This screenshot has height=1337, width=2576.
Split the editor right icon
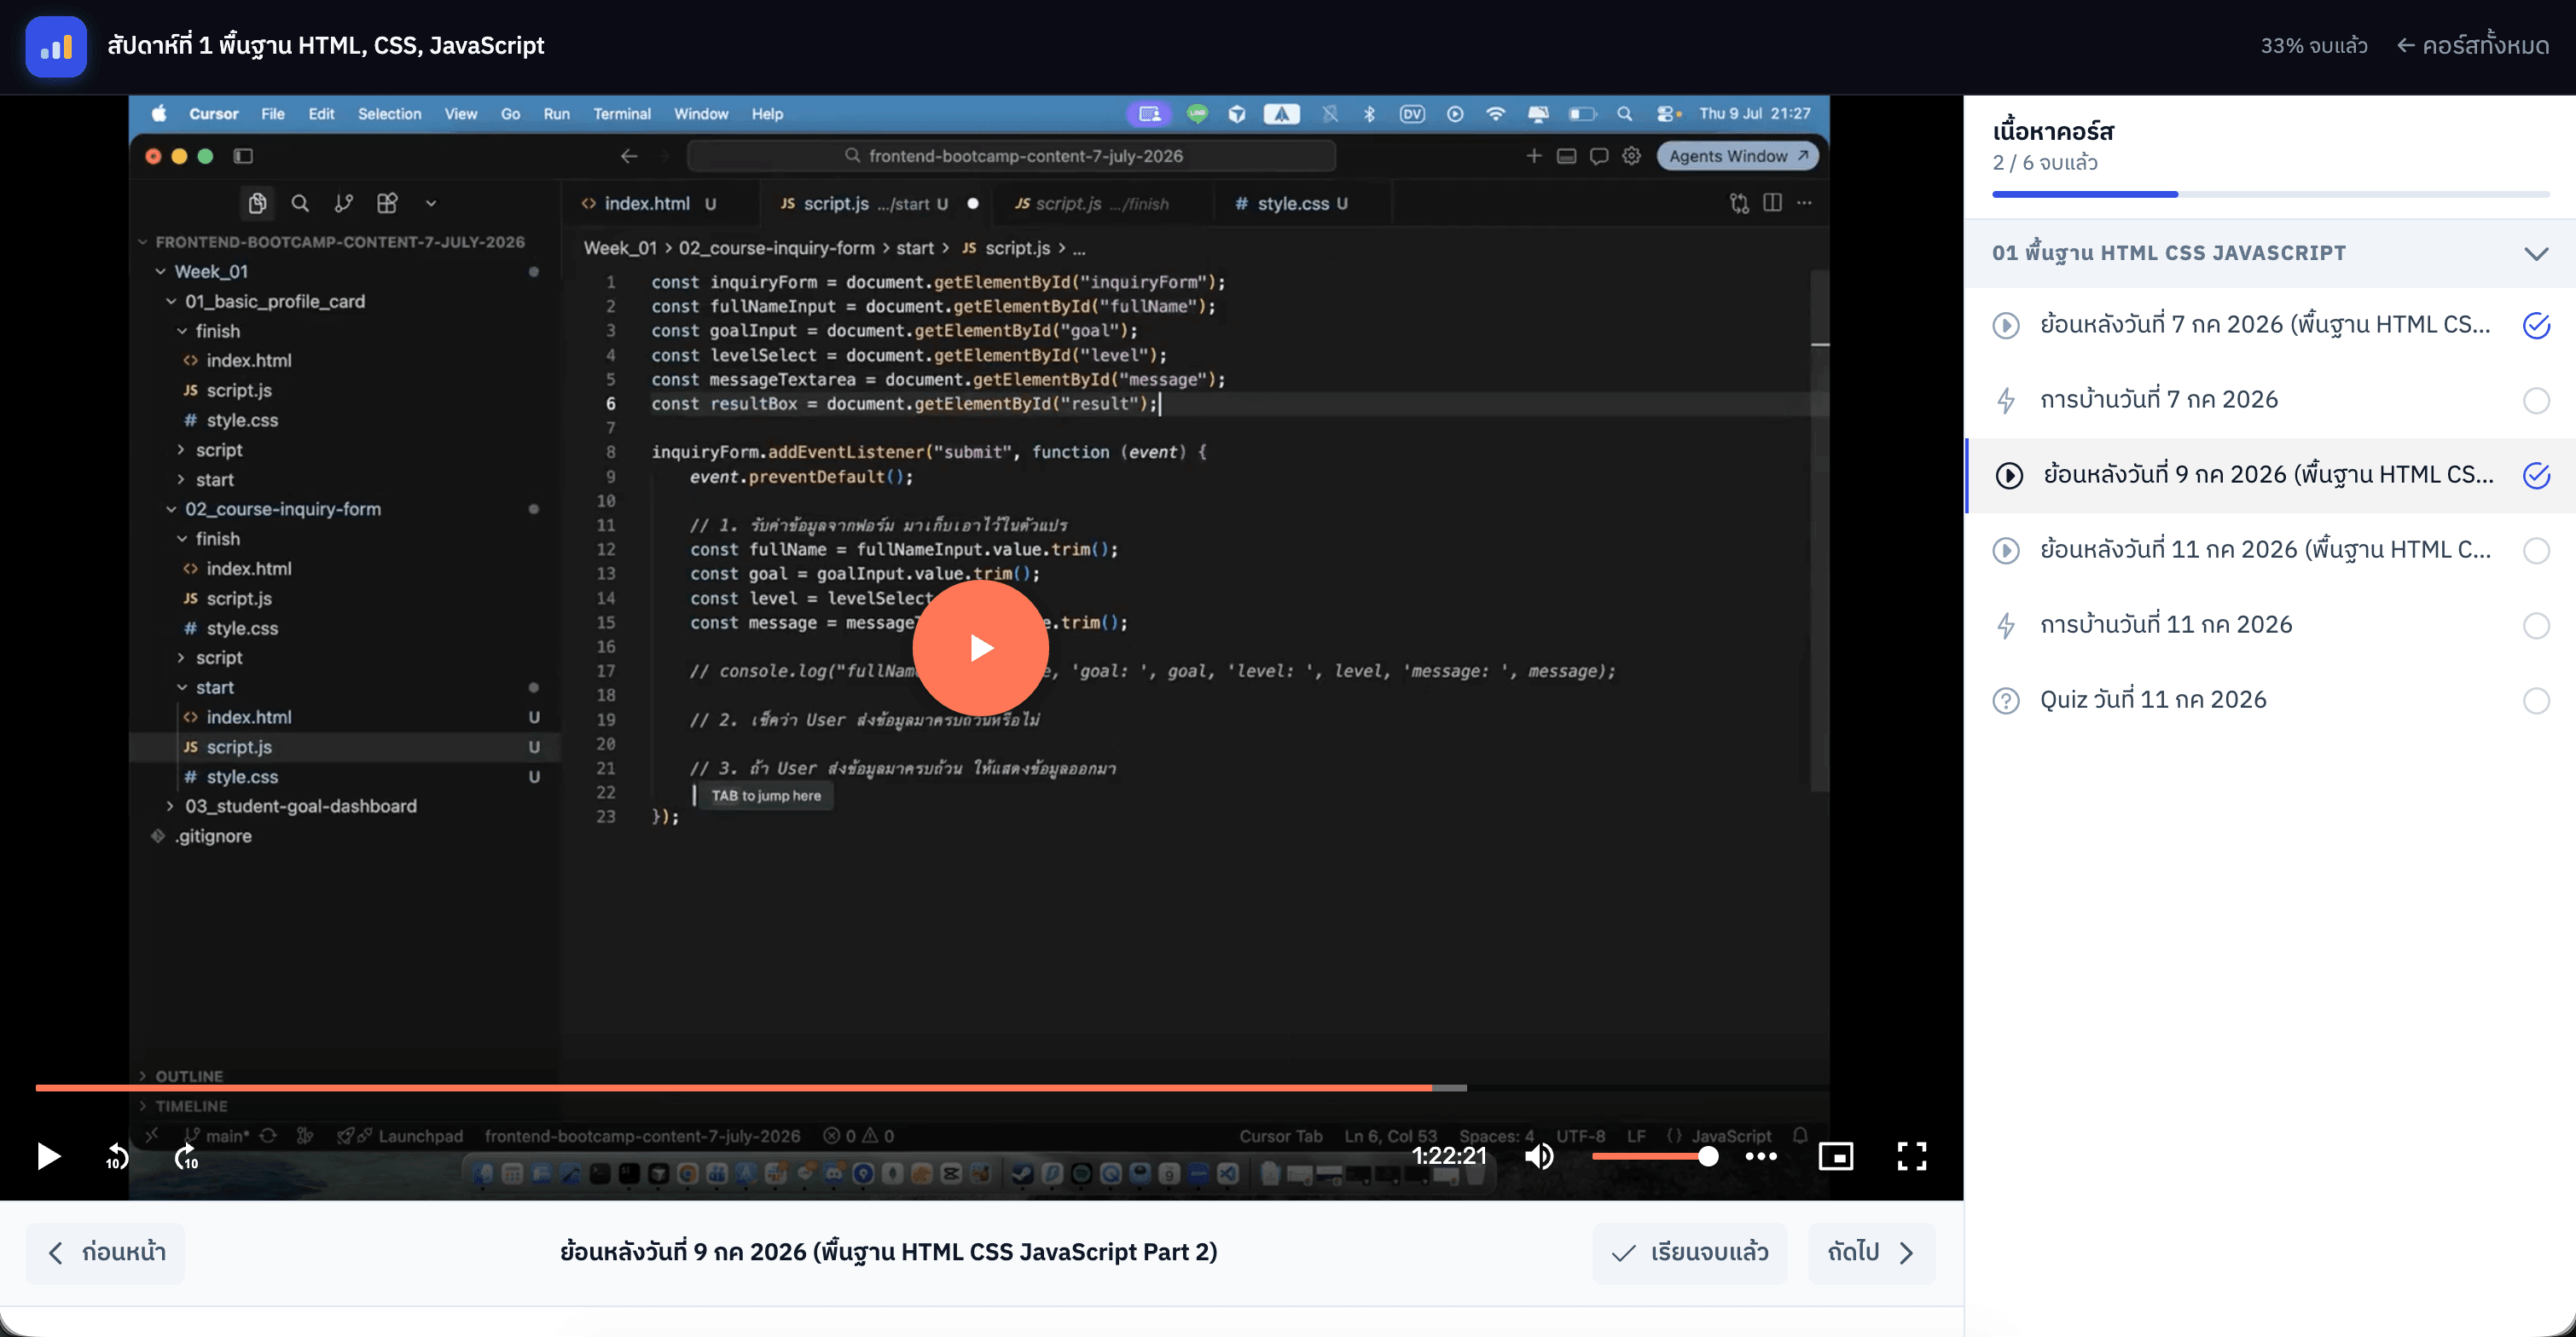coord(1772,203)
